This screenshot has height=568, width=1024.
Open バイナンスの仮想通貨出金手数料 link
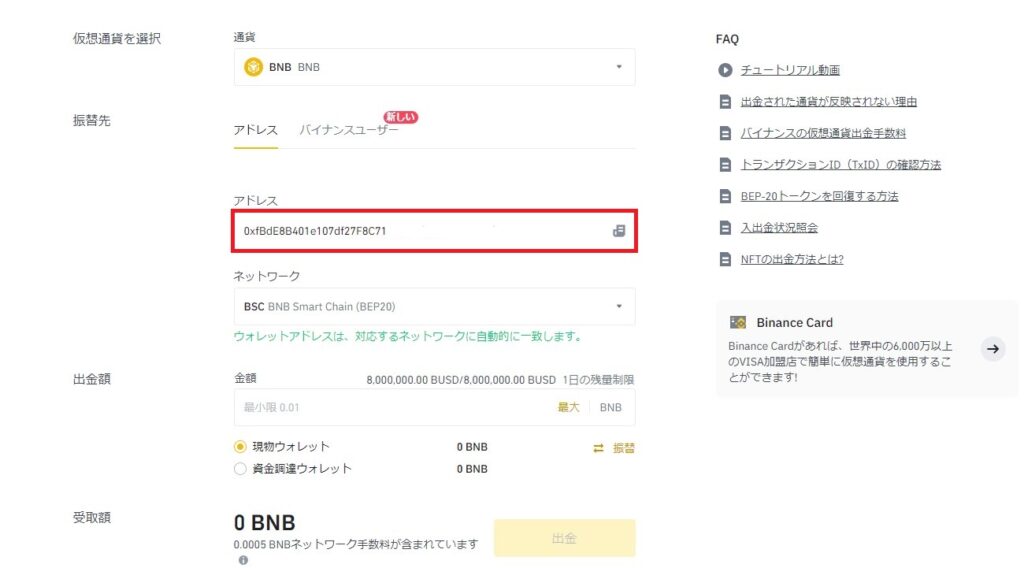823,133
